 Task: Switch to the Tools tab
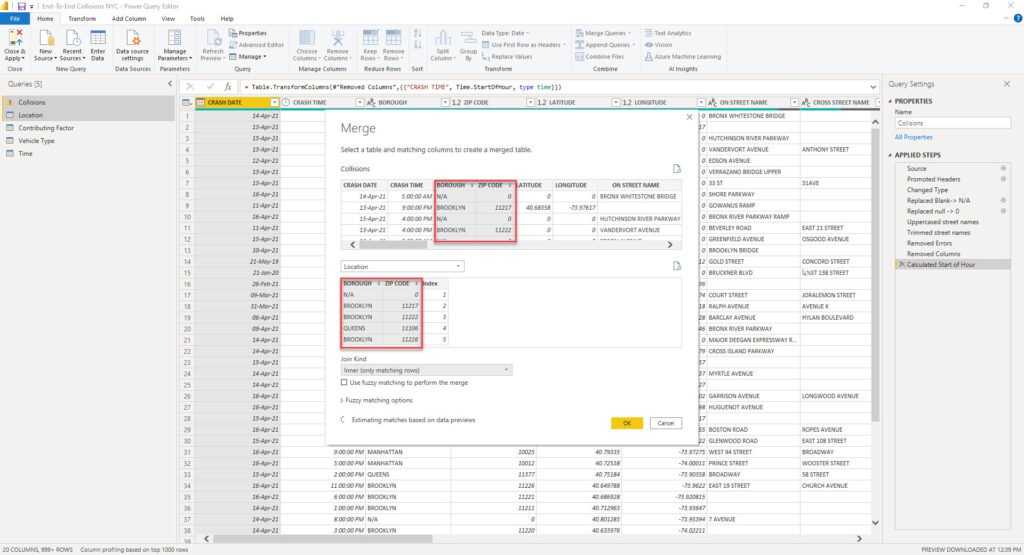(x=197, y=19)
